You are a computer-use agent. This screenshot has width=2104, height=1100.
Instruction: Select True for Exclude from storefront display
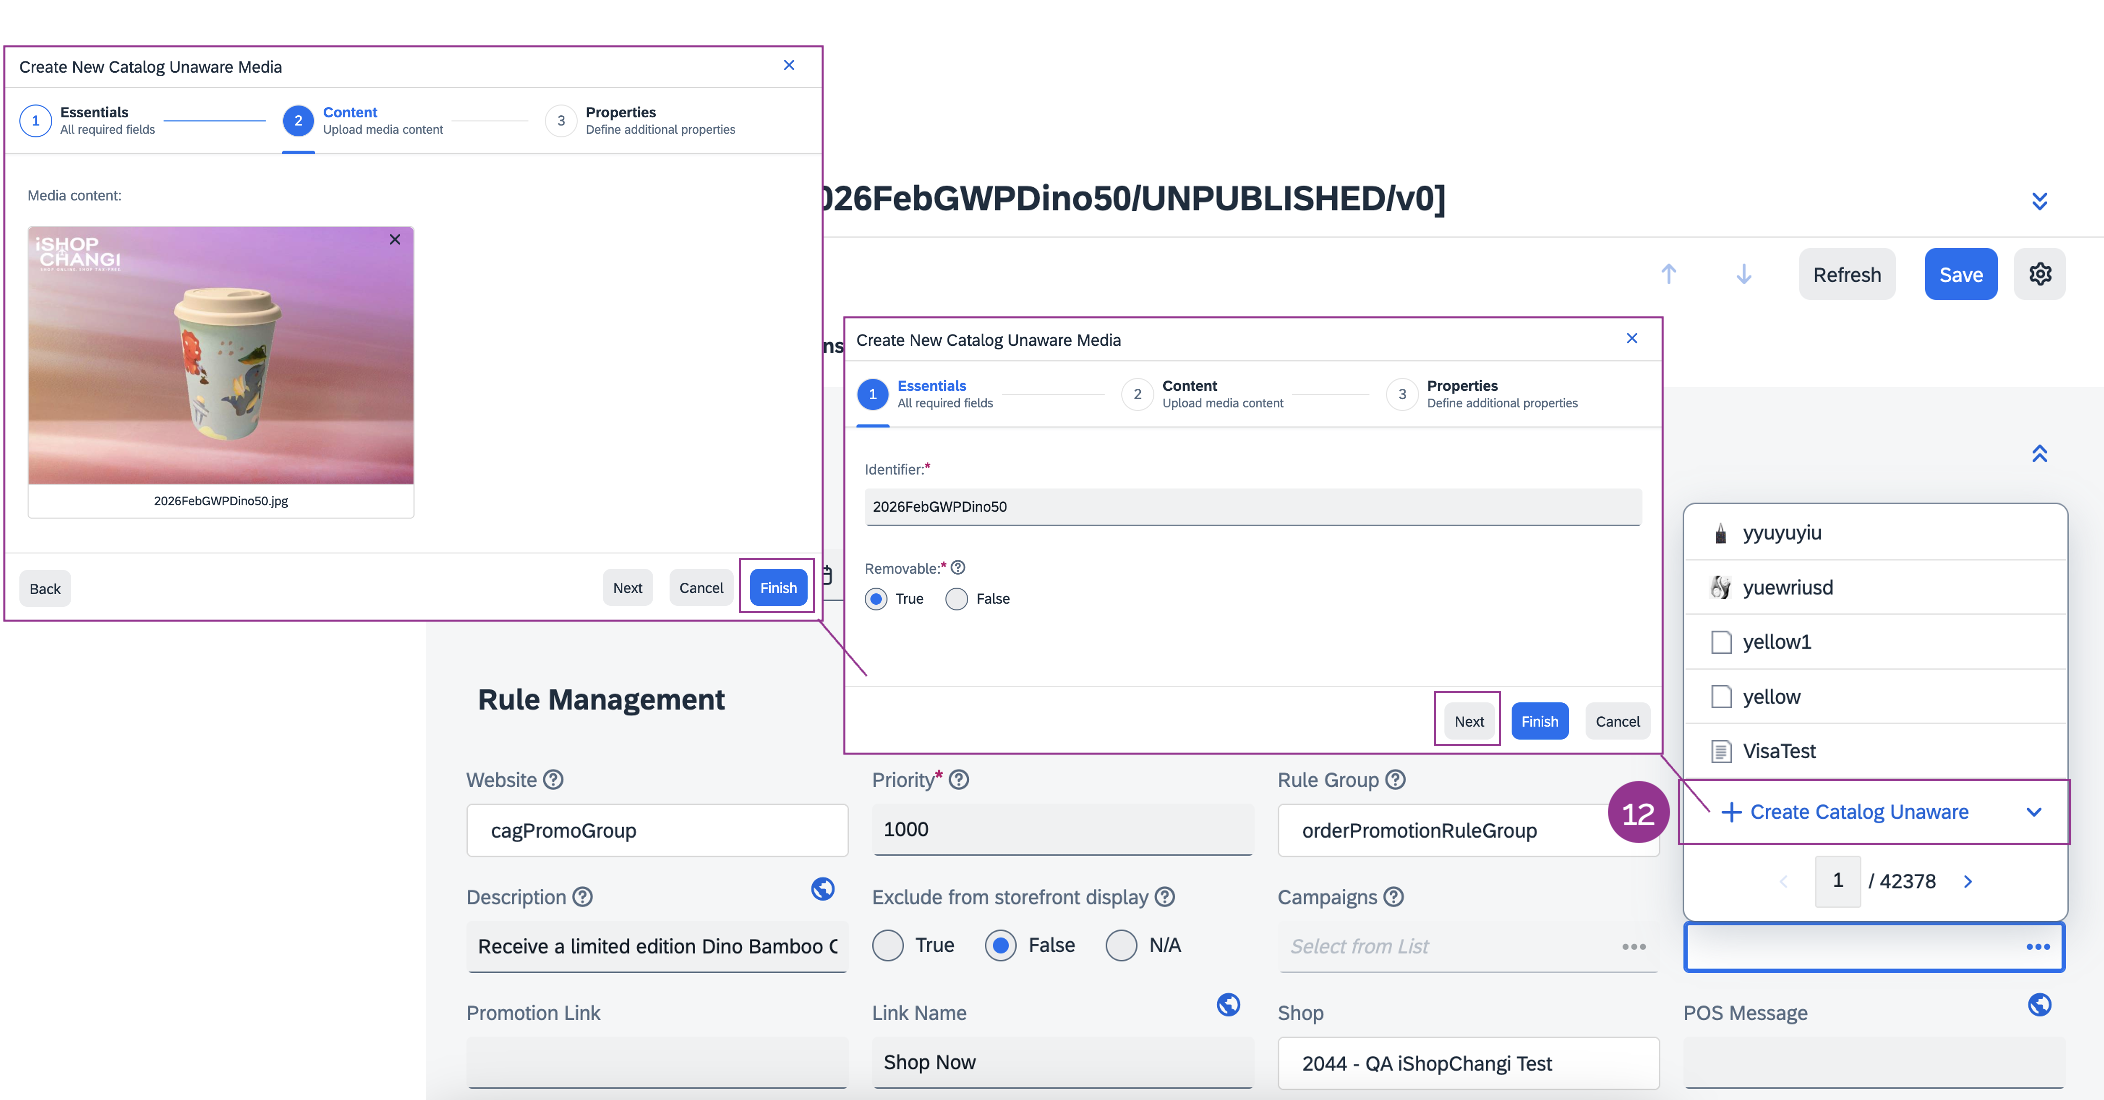[887, 946]
